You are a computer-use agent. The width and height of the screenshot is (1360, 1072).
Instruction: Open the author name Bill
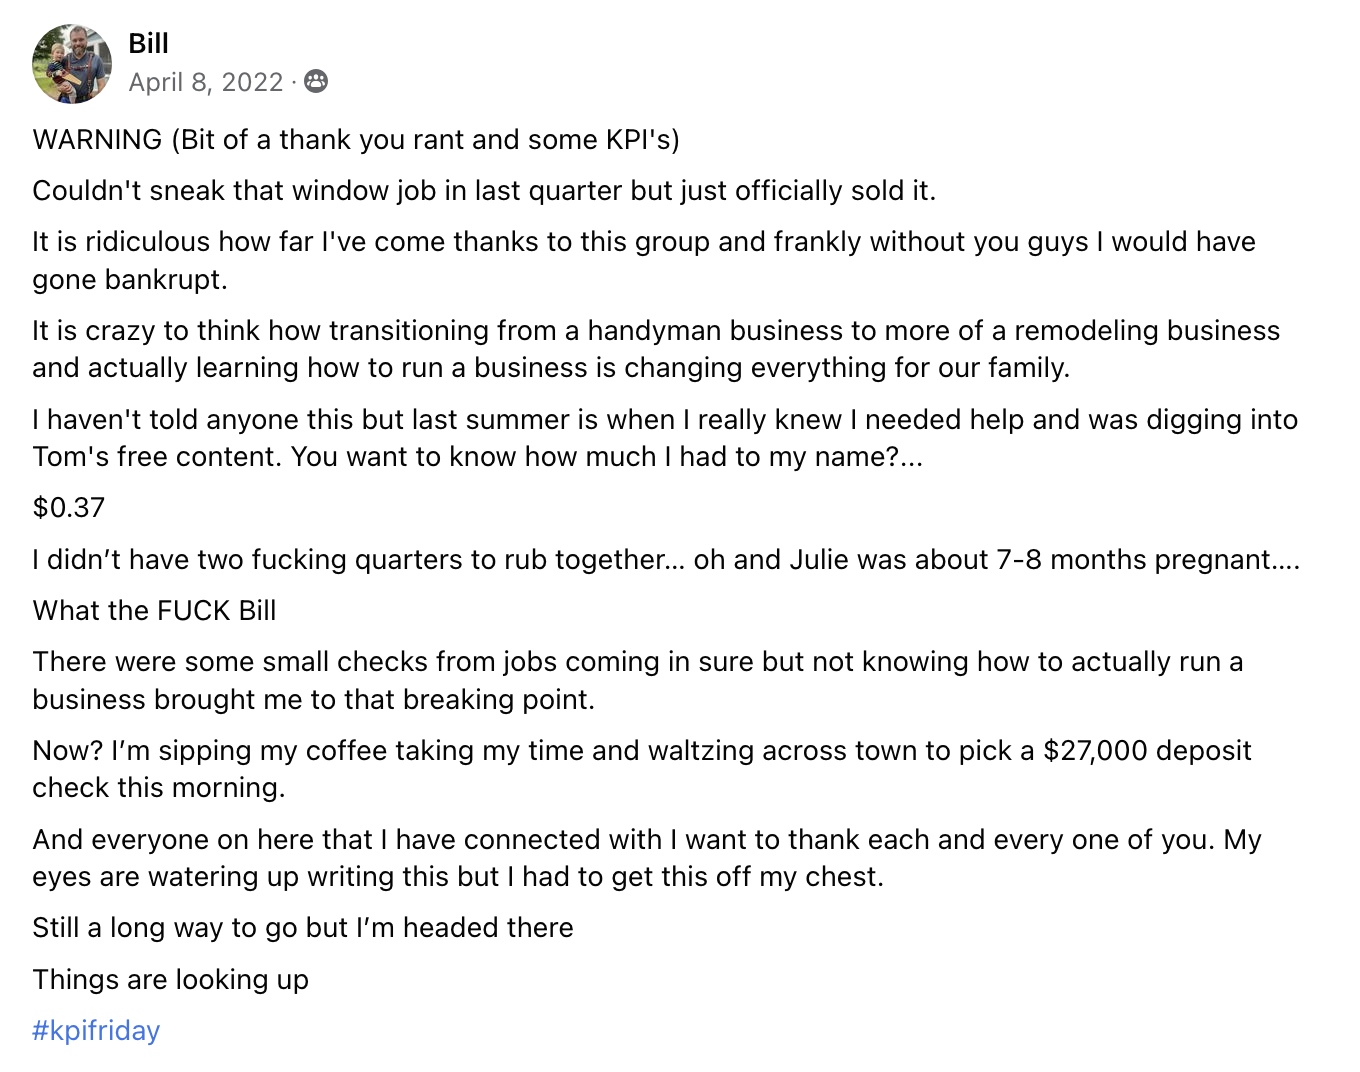(148, 43)
